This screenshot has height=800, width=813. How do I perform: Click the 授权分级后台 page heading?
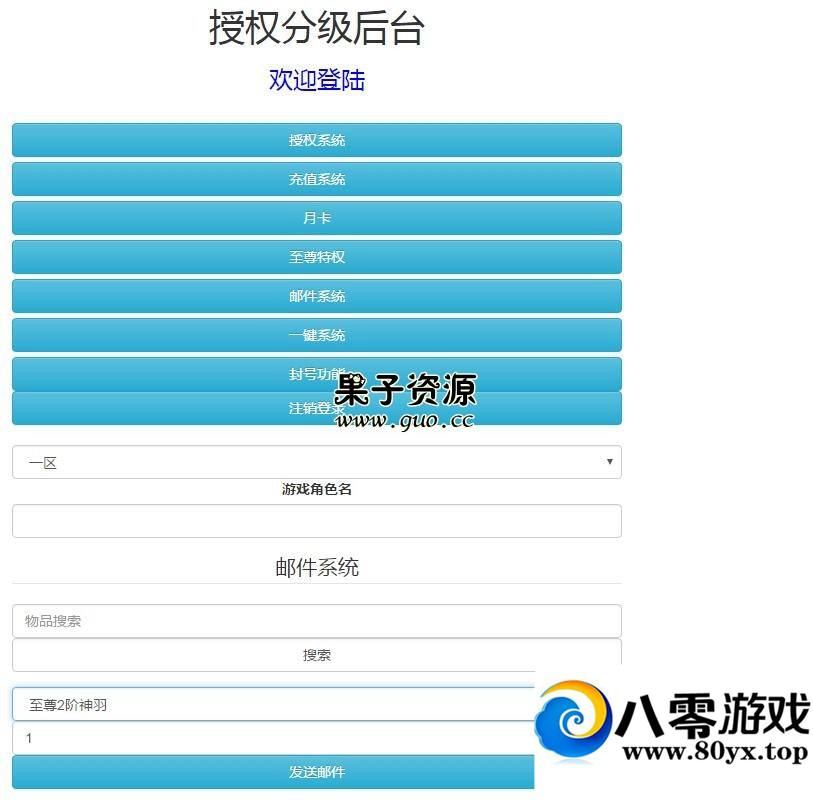pyautogui.click(x=316, y=28)
